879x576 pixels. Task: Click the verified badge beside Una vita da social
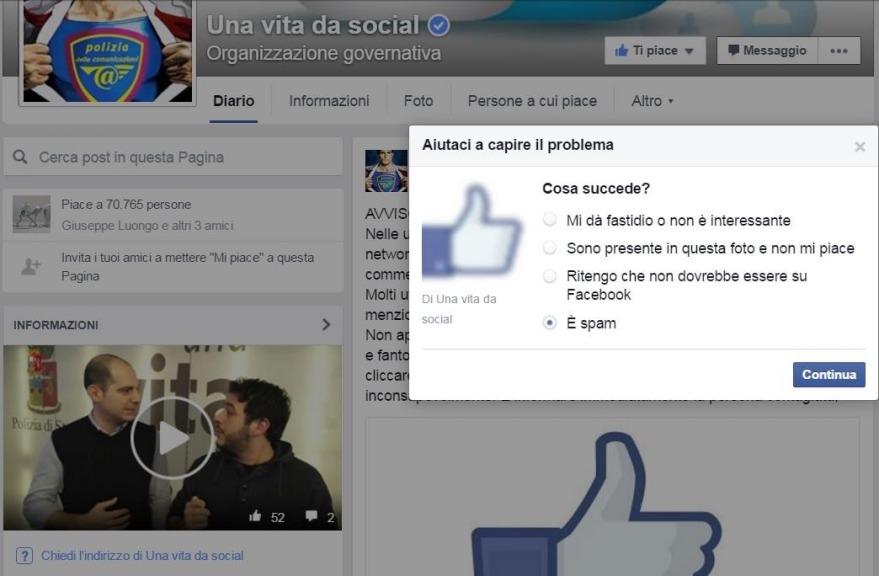pyautogui.click(x=438, y=25)
